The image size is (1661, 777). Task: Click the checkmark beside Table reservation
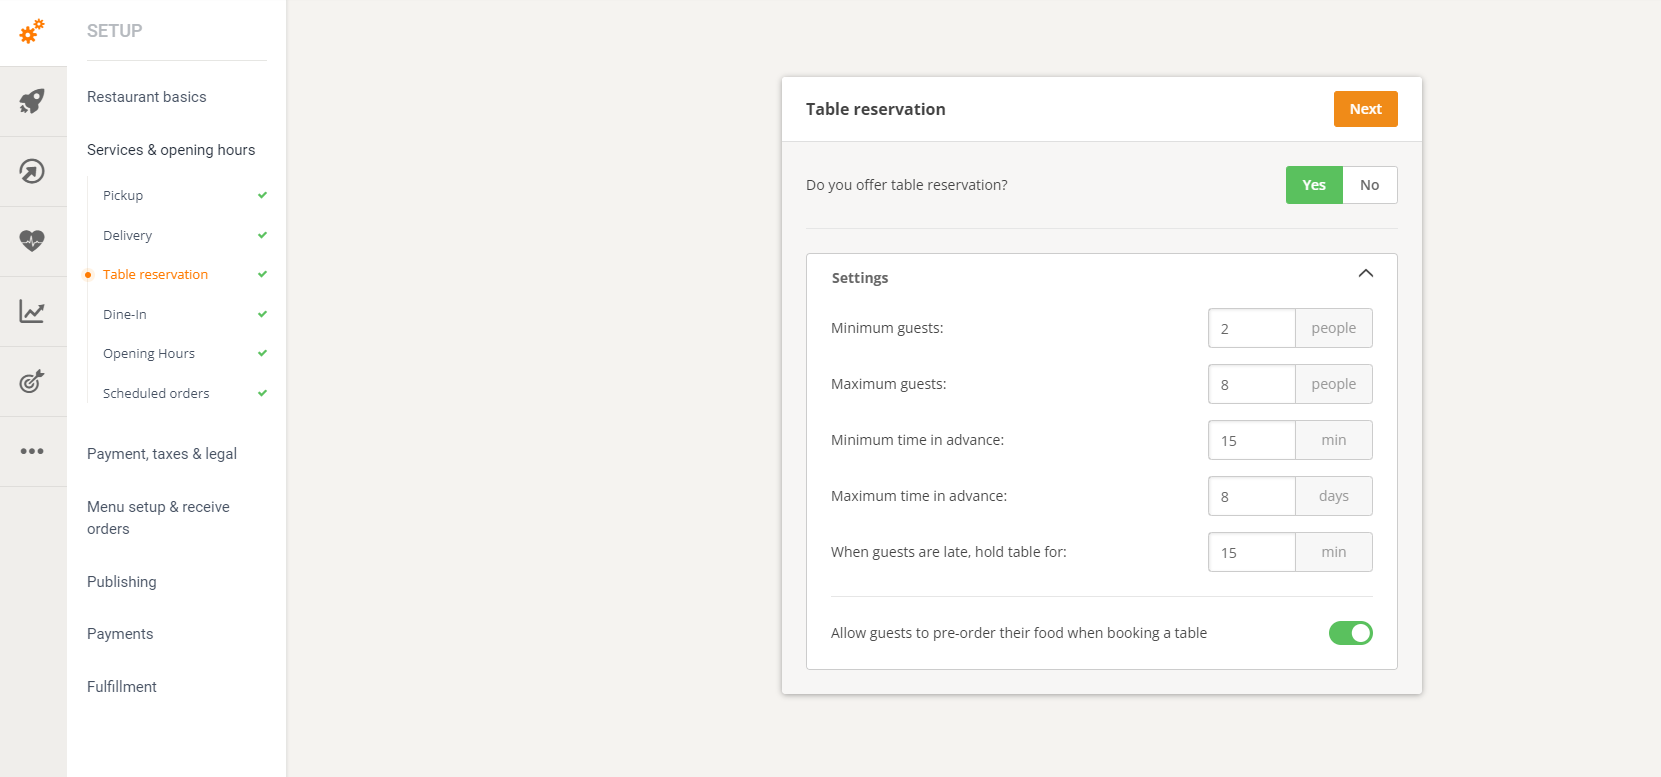point(262,274)
